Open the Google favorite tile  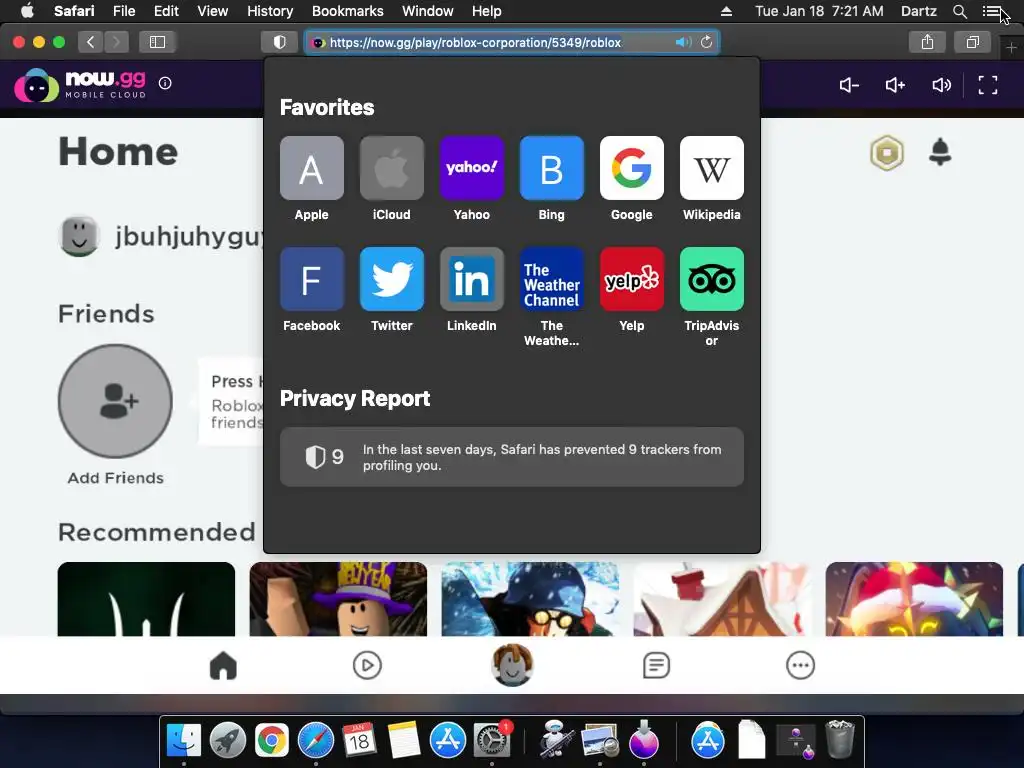632,168
